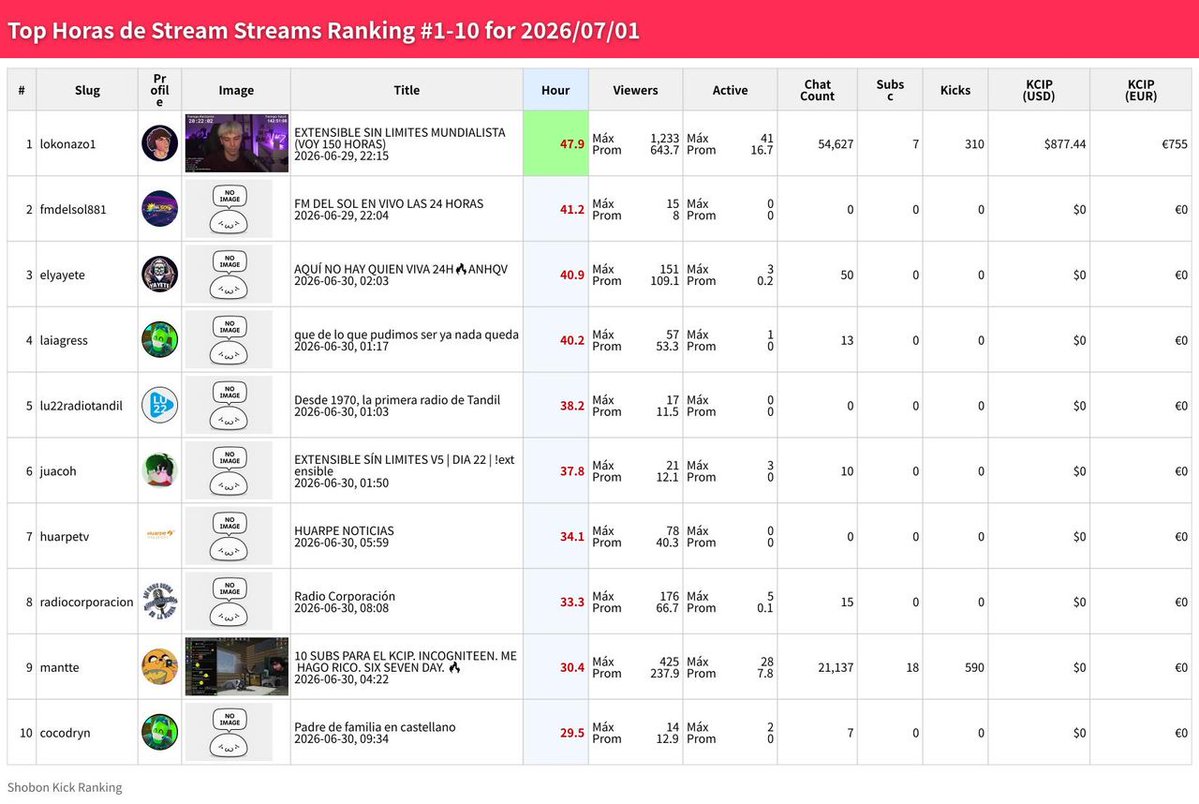Click title "Desde 1970, la primera radio de Tandil"
This screenshot has width=1199, height=804.
(x=398, y=399)
